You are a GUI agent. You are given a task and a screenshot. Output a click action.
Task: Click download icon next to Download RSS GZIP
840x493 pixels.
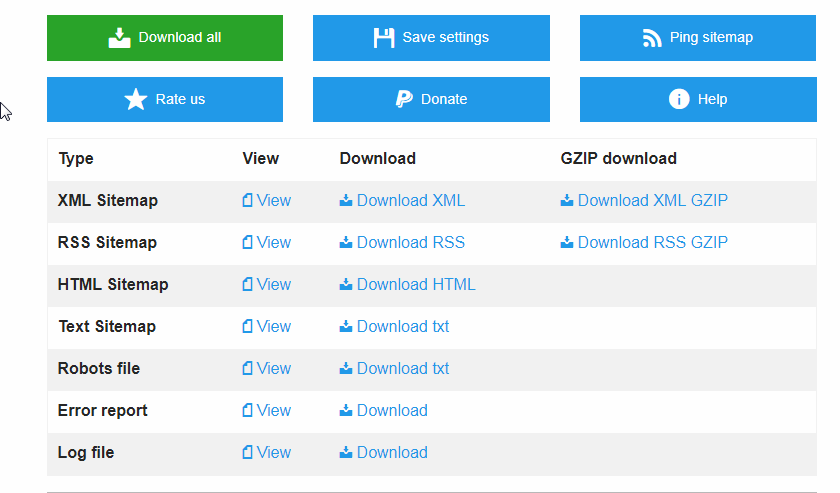tap(566, 242)
